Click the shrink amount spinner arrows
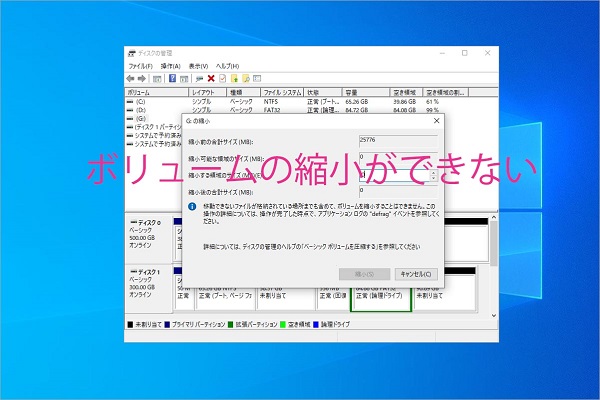The width and height of the screenshot is (600, 400). 433,175
